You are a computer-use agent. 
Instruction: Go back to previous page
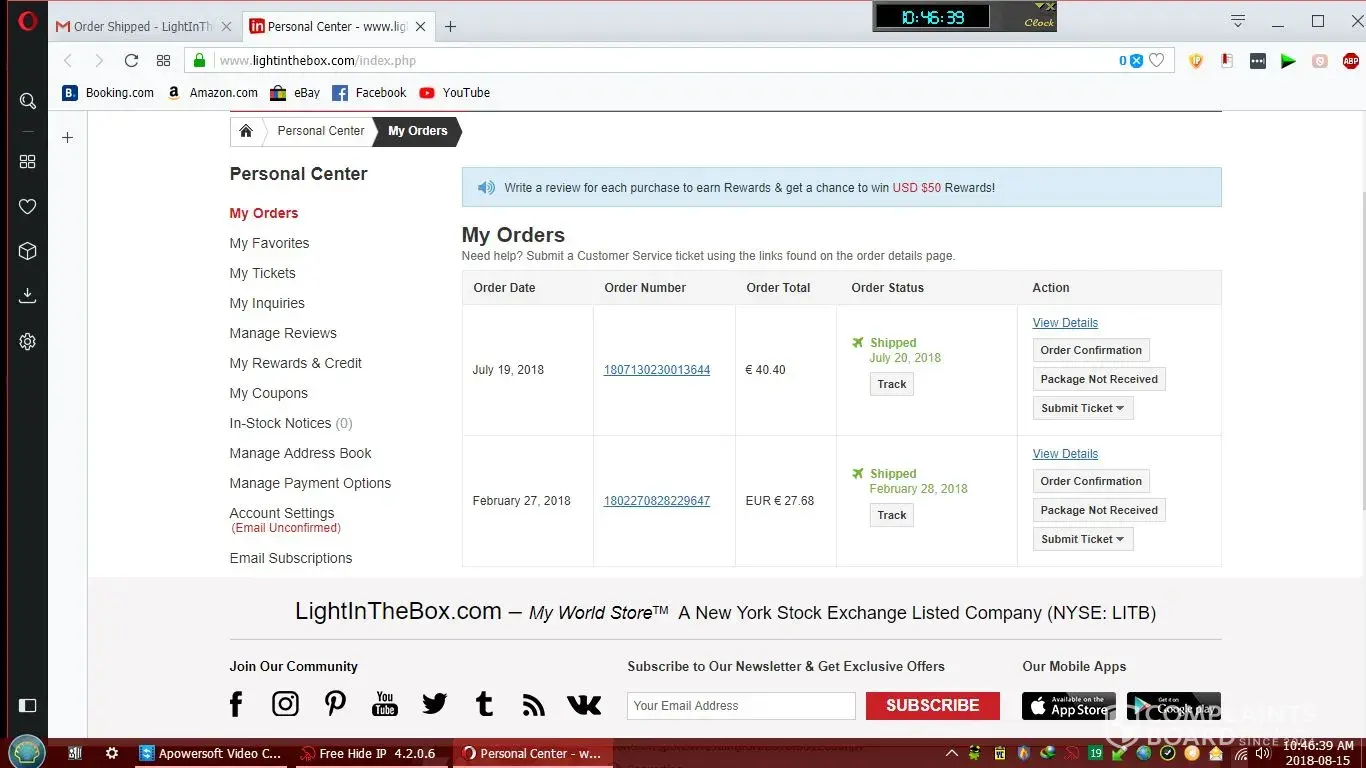coord(68,61)
